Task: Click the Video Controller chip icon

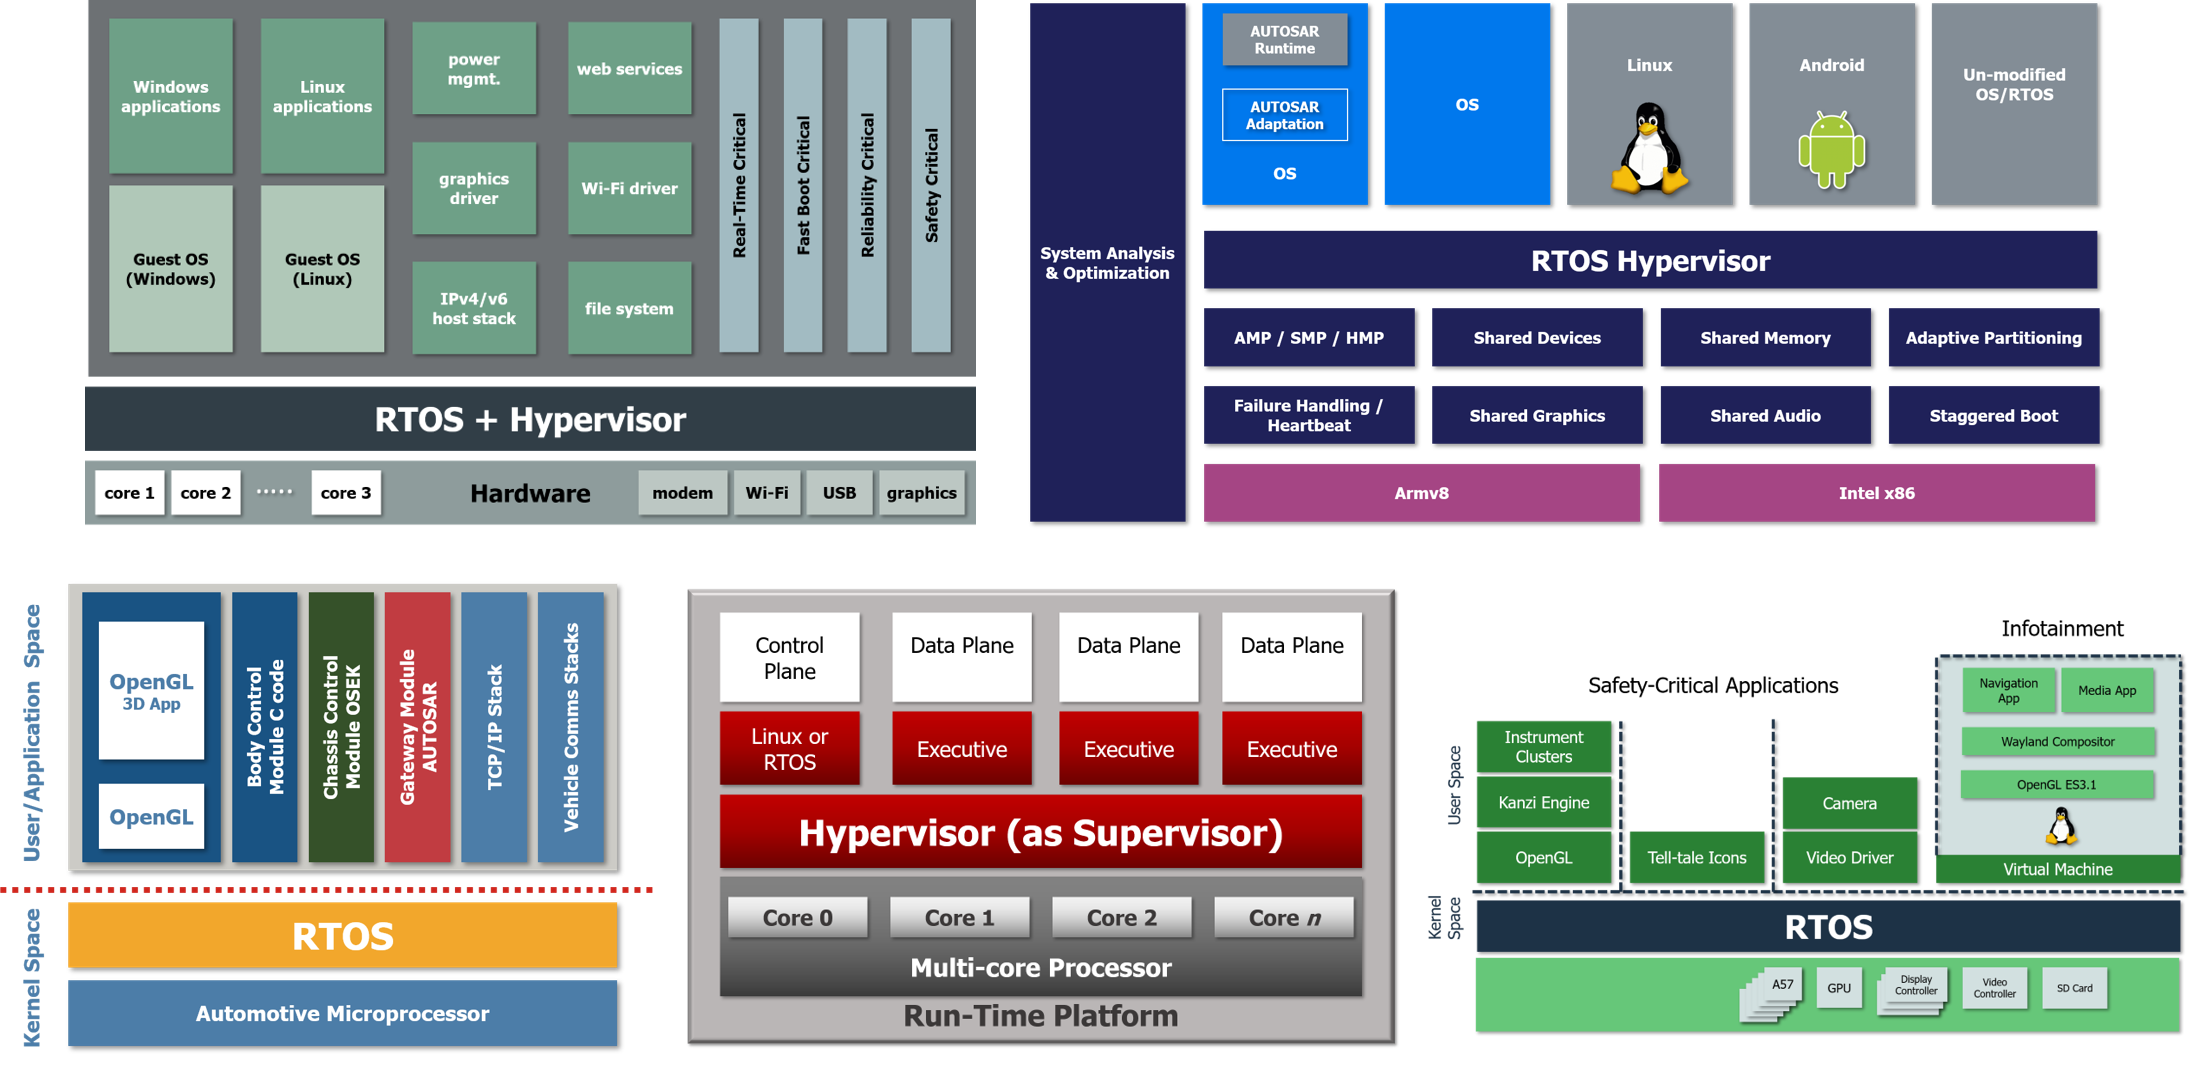Action: pos(1994,988)
